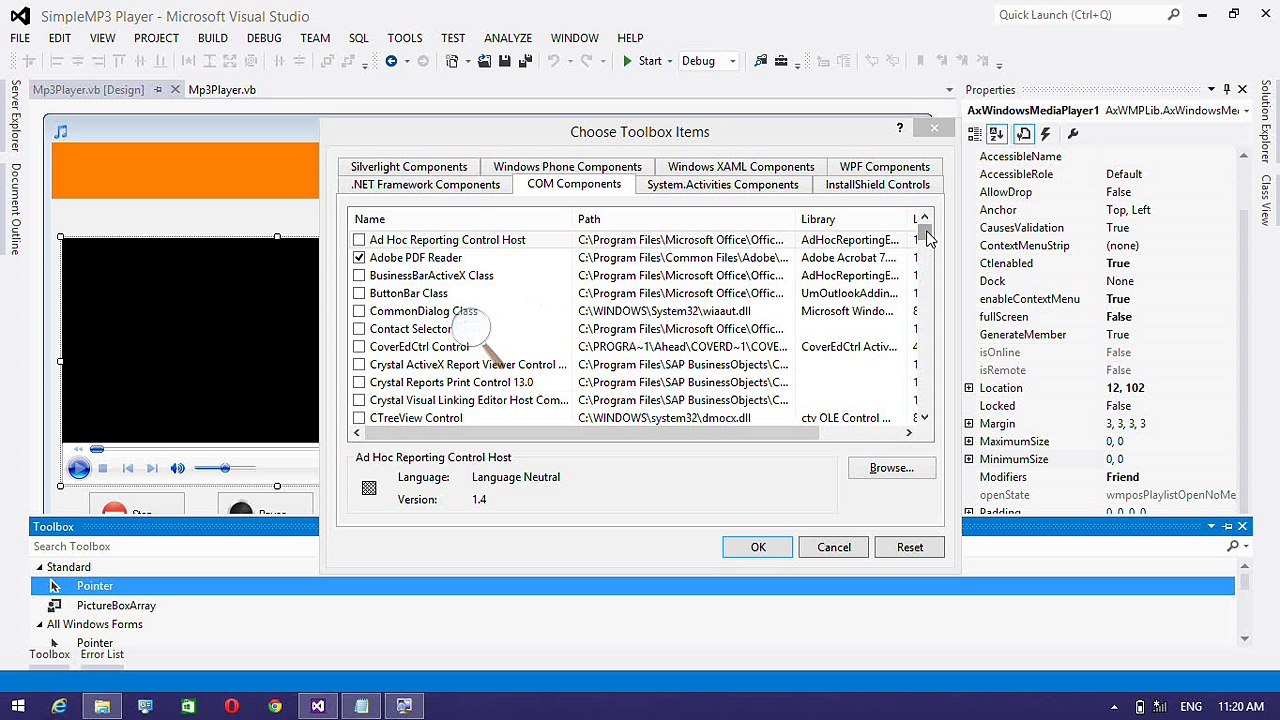Open the Error List tab
The height and width of the screenshot is (720, 1280).
click(102, 654)
